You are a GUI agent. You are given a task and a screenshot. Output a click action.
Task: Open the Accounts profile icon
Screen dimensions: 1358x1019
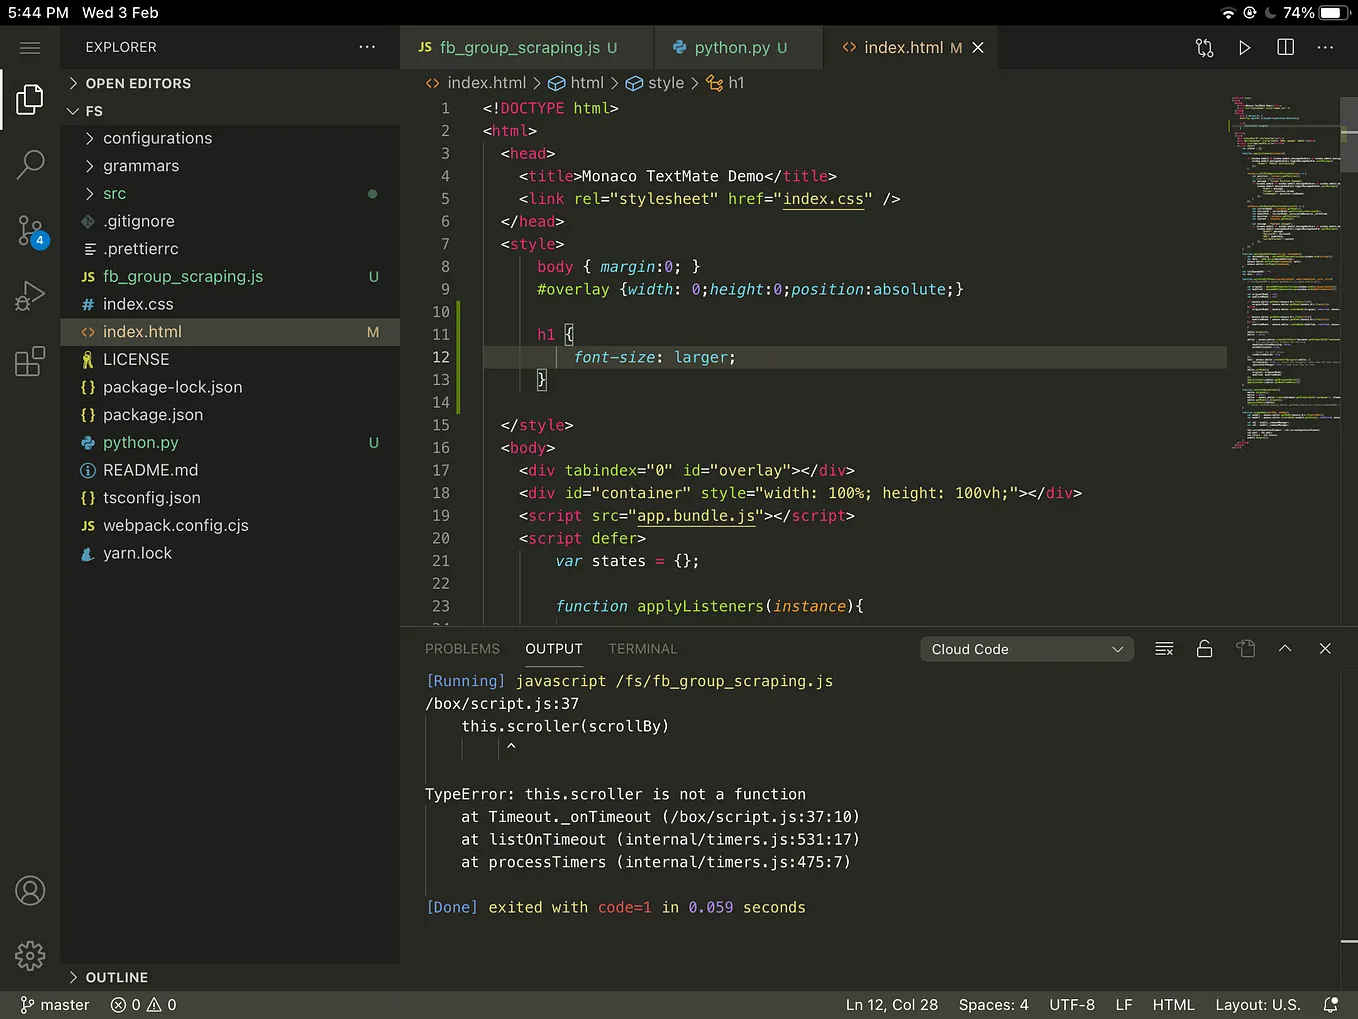(30, 890)
